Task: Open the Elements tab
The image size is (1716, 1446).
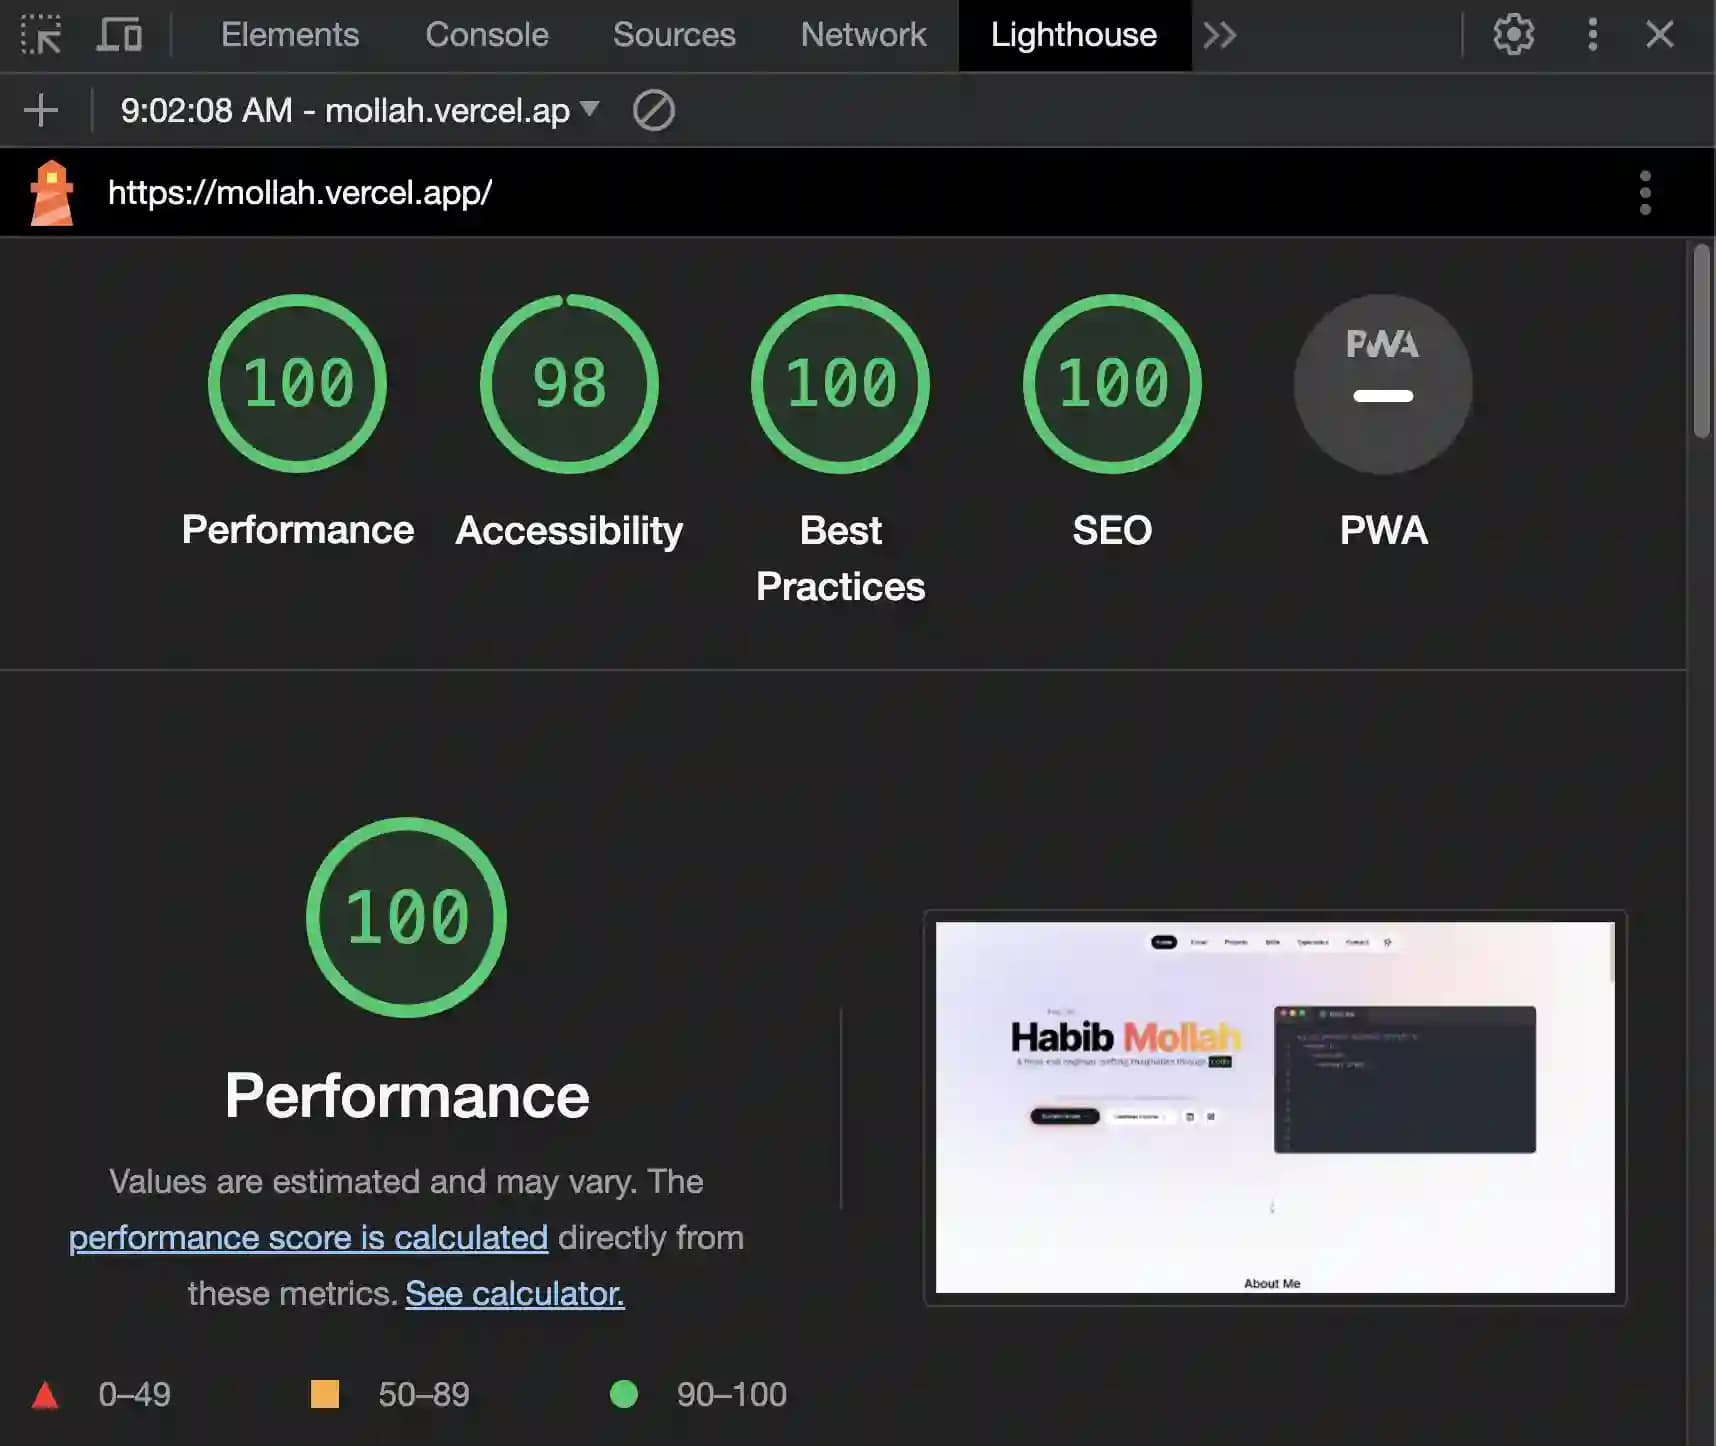Action: [290, 35]
